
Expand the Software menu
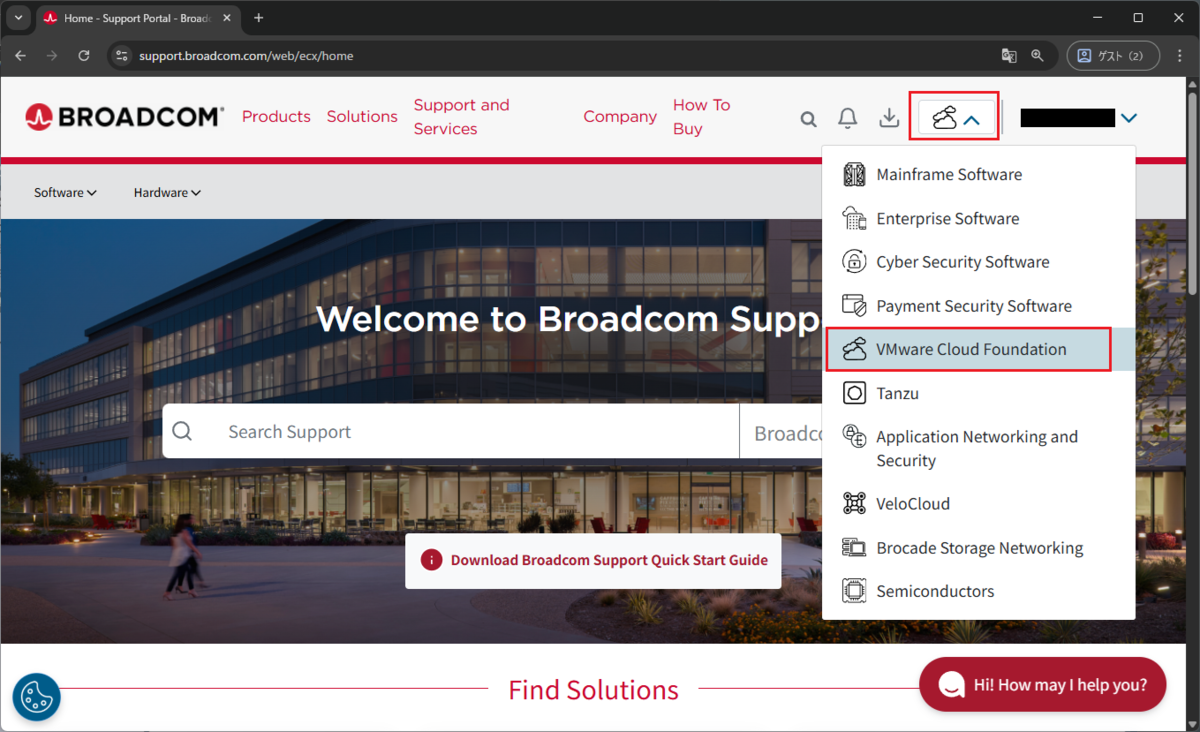[x=65, y=193]
